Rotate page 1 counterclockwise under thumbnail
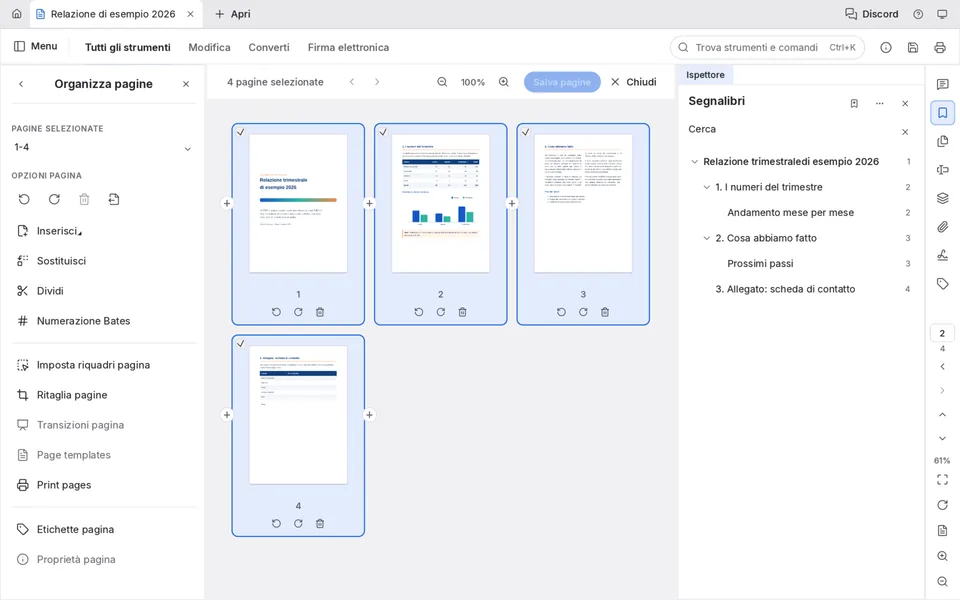 [276, 312]
